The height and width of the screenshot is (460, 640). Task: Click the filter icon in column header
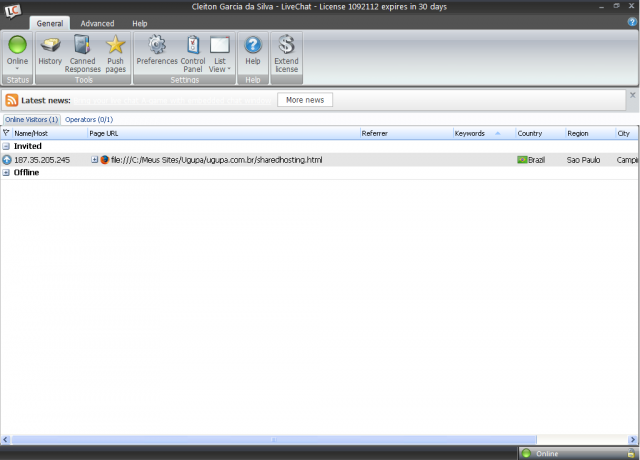[x=6, y=133]
